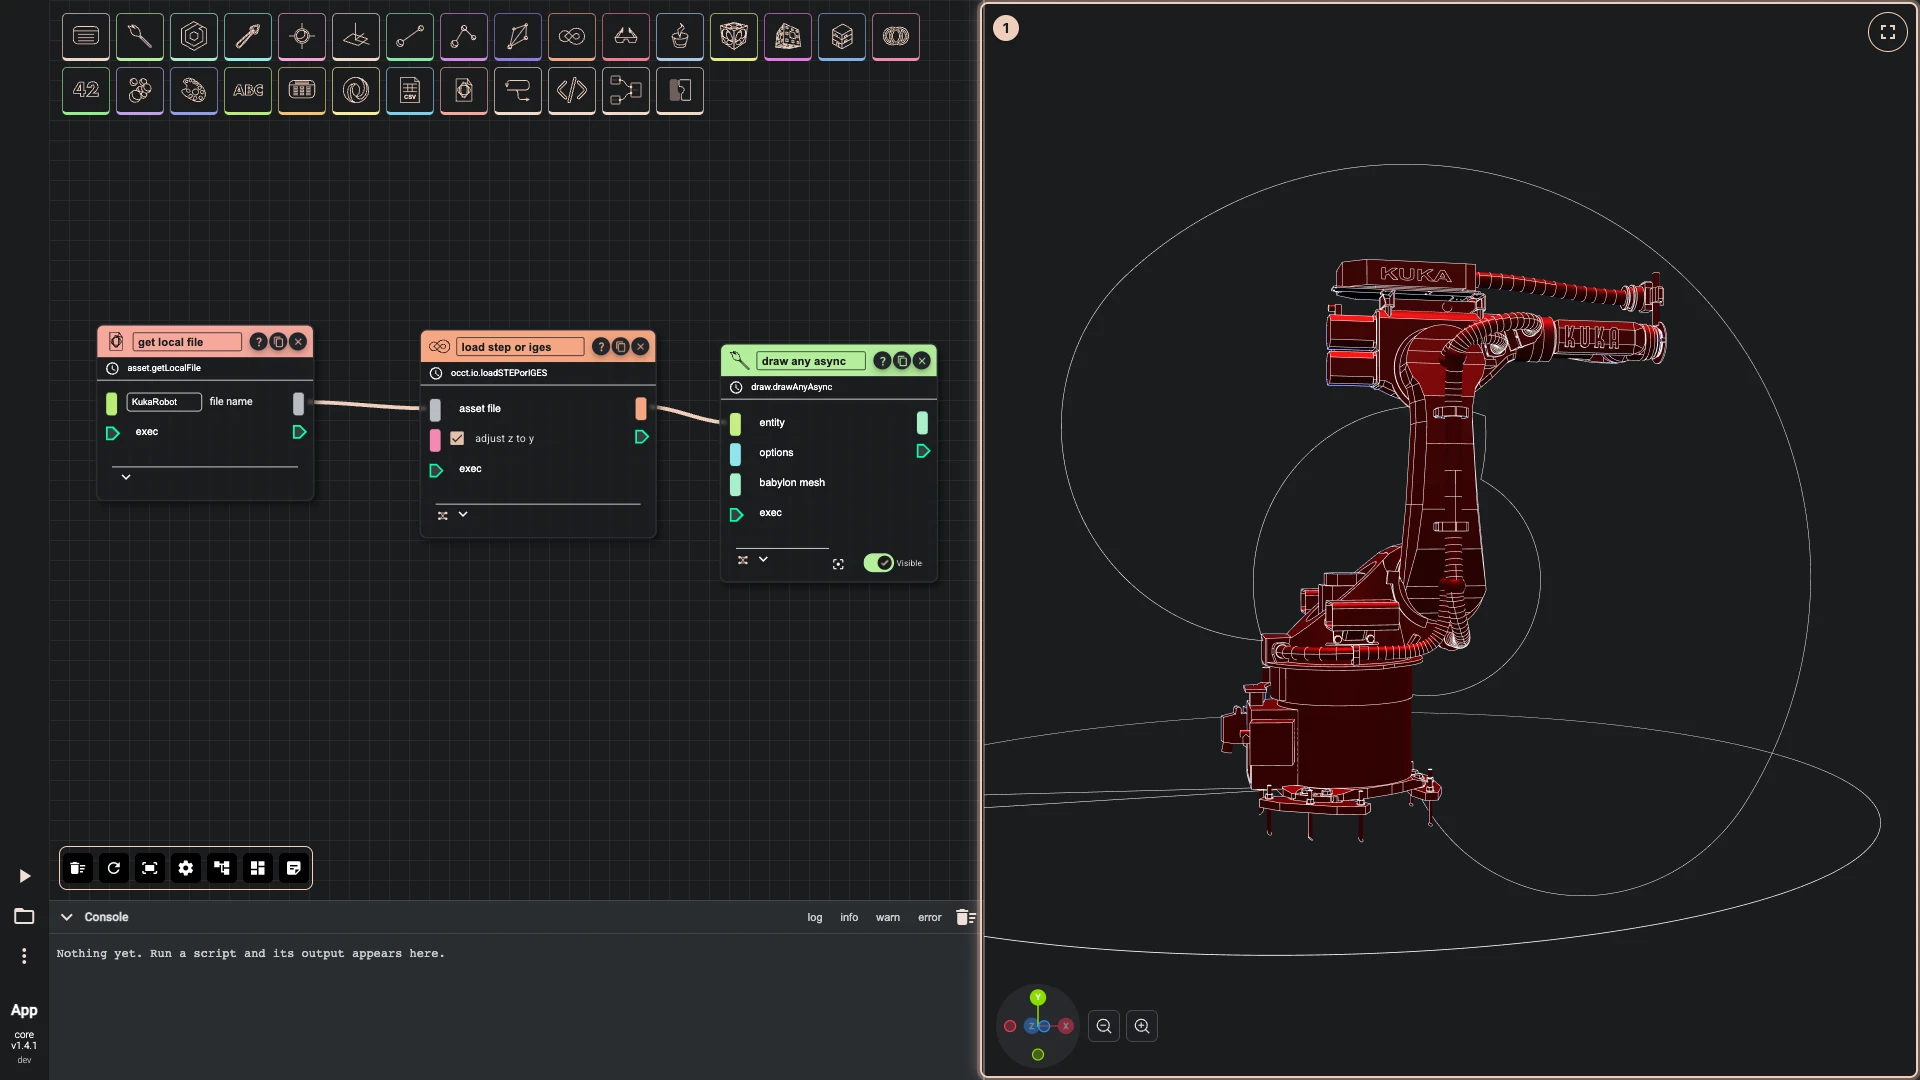
Task: Enter fullscreen 3D viewport
Action: 1888,32
